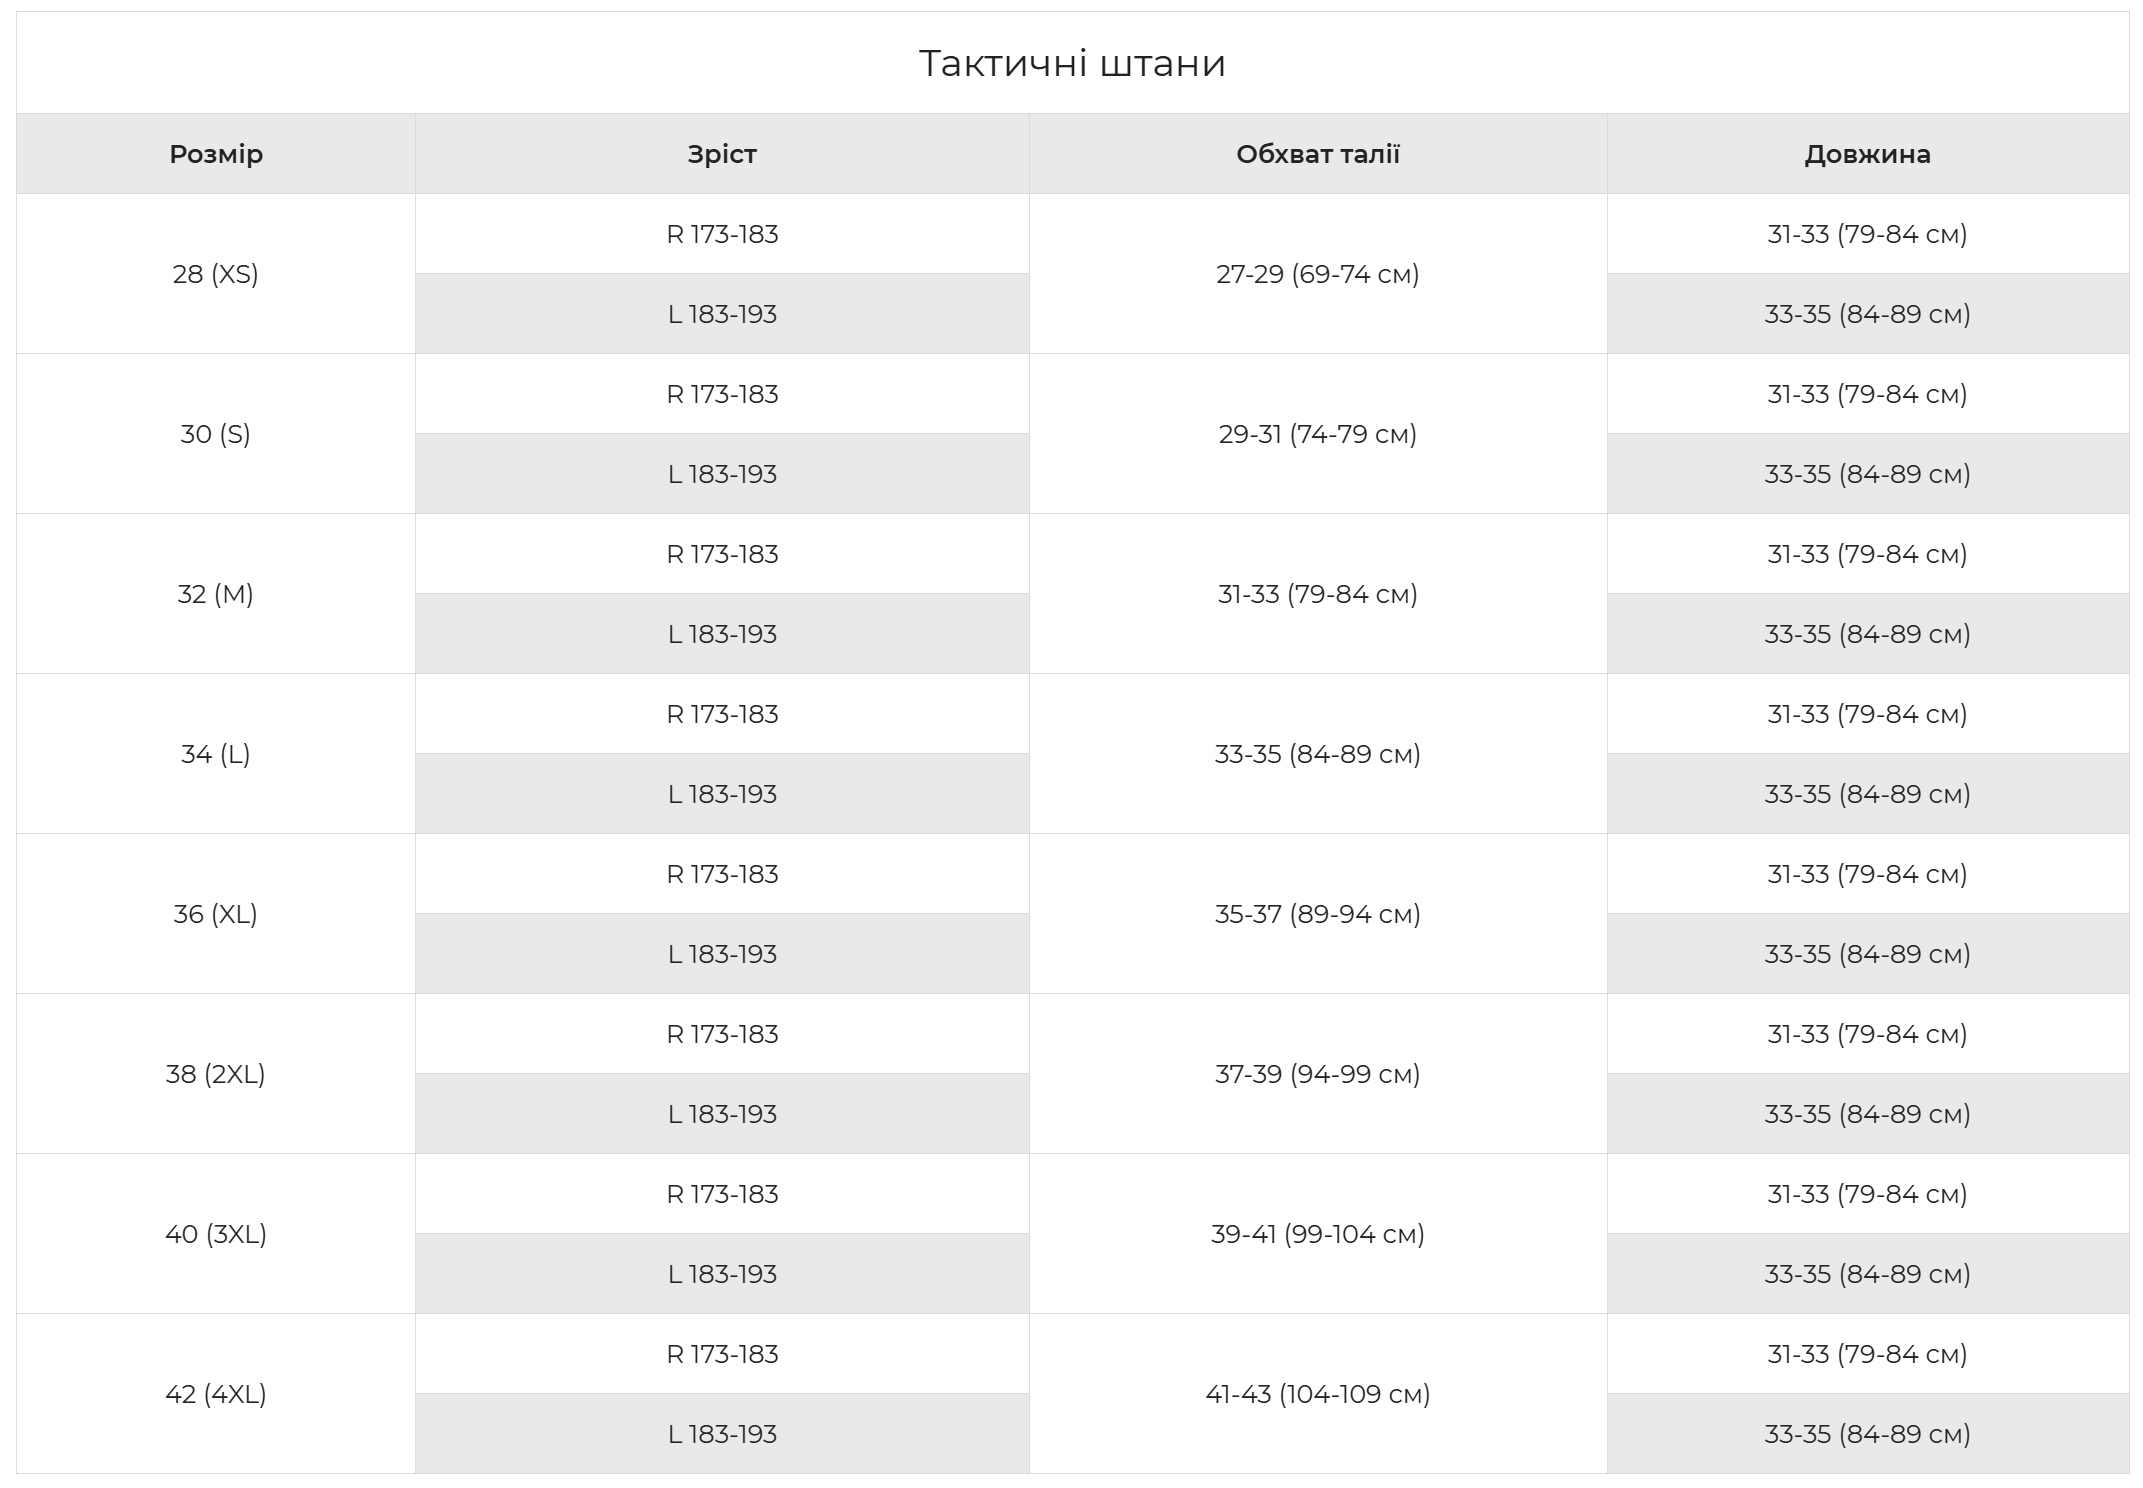2143x1488 pixels.
Task: Click the 42 (4XL) size cell
Action: pos(216,1394)
